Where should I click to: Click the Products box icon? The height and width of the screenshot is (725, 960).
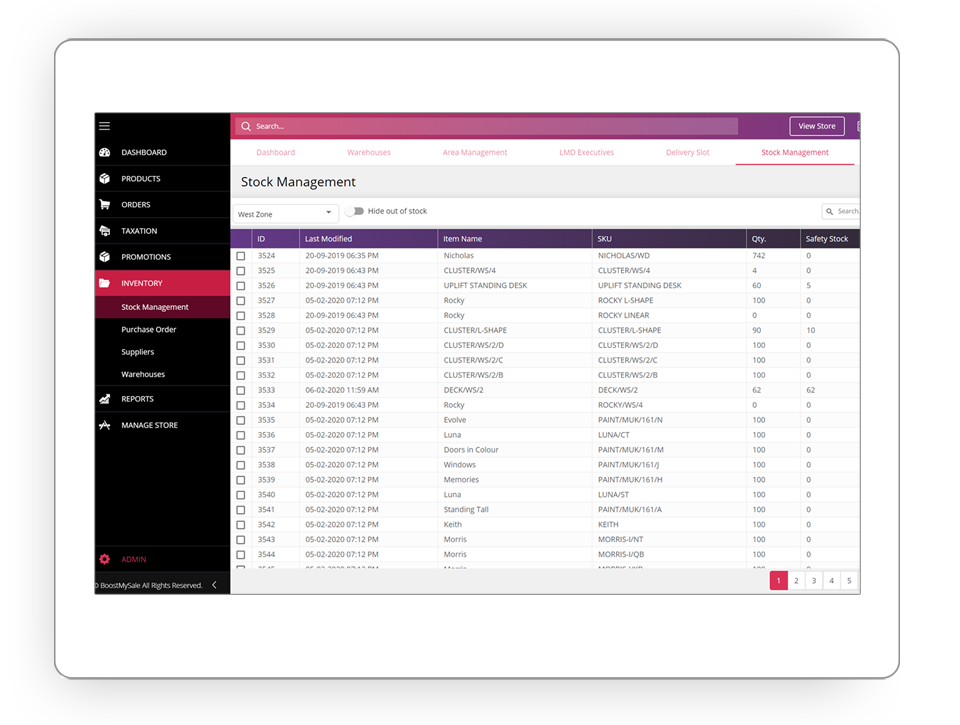[x=105, y=179]
